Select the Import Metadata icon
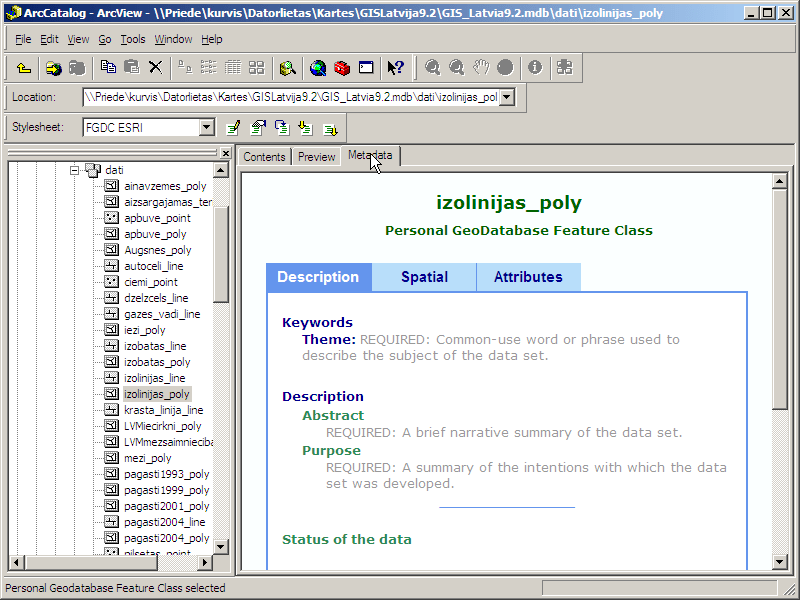Screen dimensions: 800x600 [306, 128]
